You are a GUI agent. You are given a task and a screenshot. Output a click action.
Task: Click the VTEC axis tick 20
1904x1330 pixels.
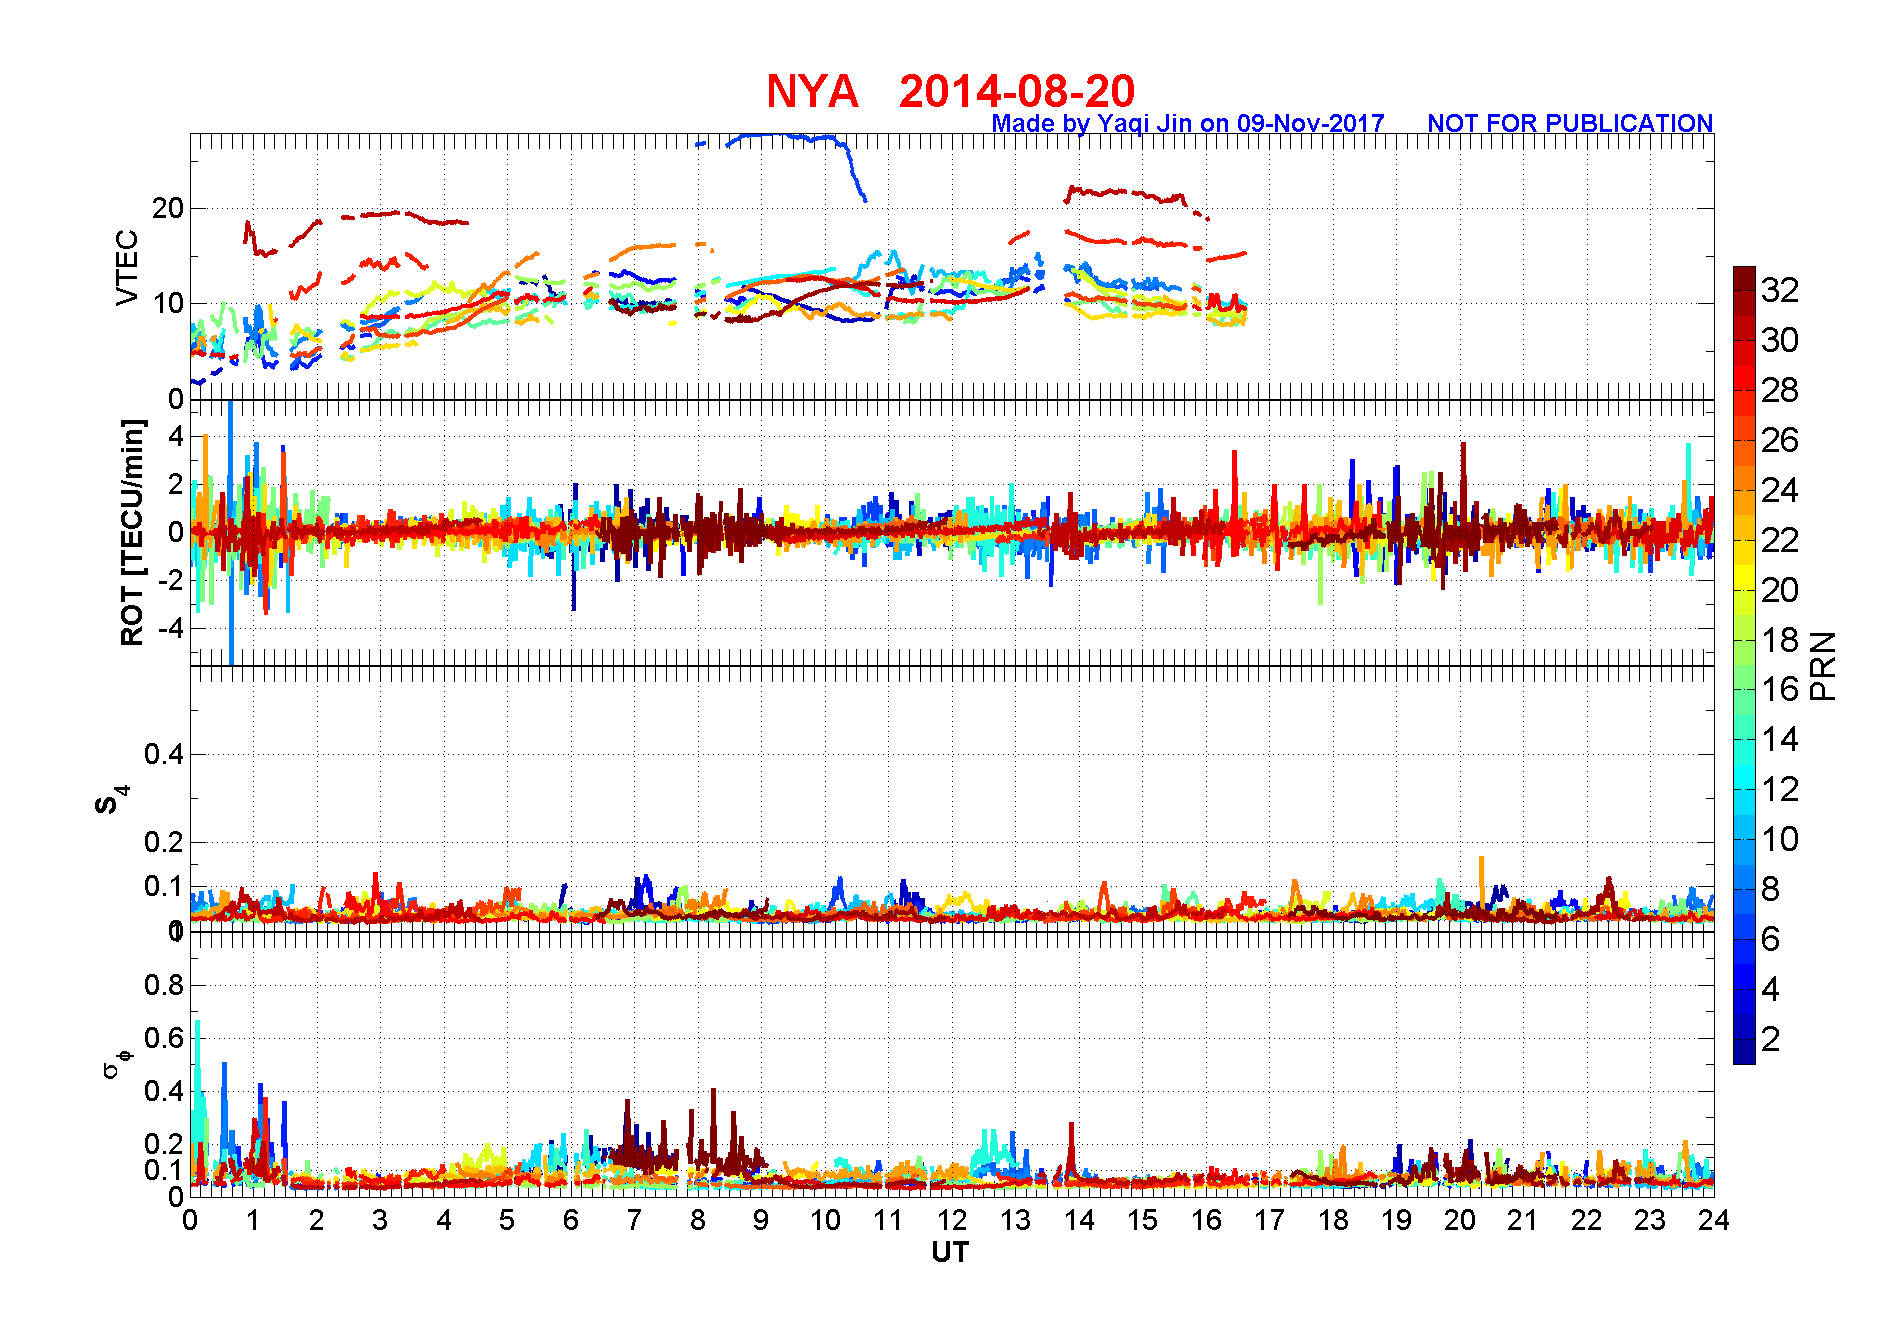[168, 208]
